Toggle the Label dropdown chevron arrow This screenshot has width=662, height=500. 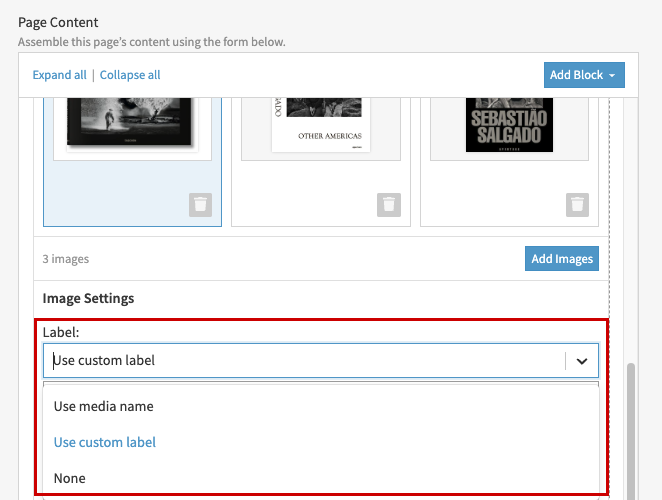tap(581, 361)
